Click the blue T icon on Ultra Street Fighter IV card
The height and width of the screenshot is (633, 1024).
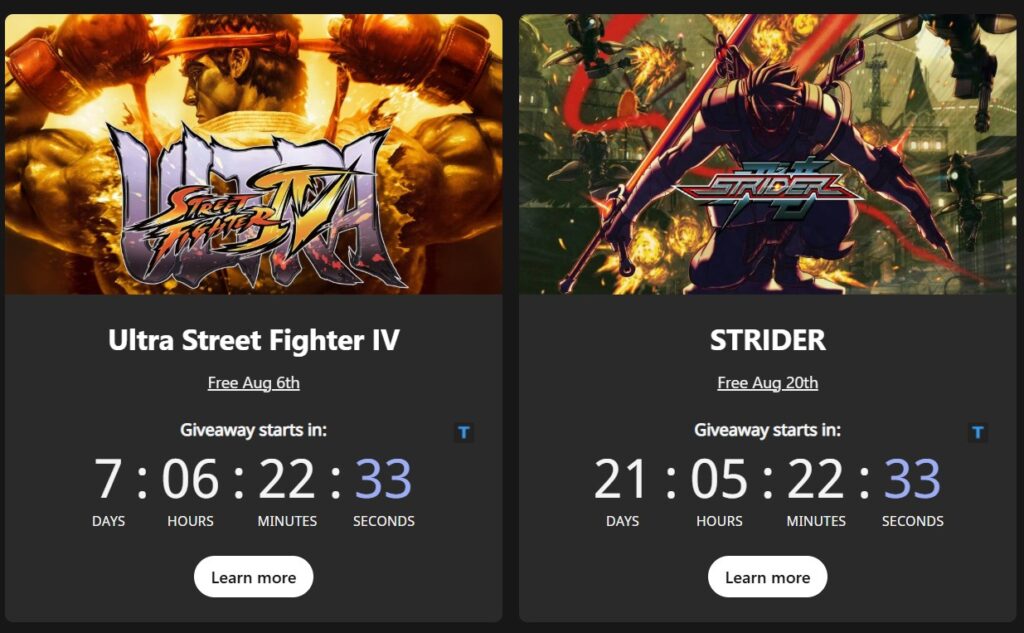click(x=464, y=432)
